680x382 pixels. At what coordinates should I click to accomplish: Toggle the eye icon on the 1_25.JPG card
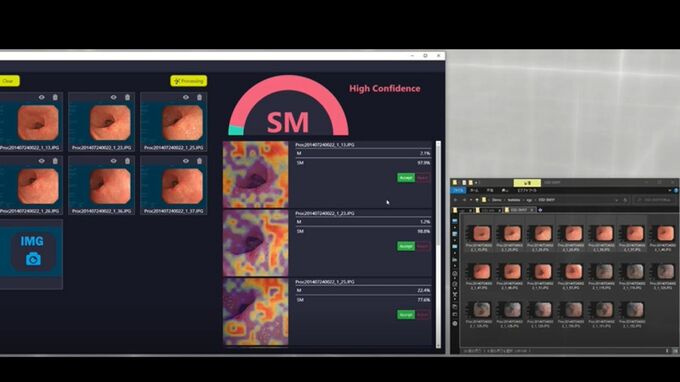point(186,98)
